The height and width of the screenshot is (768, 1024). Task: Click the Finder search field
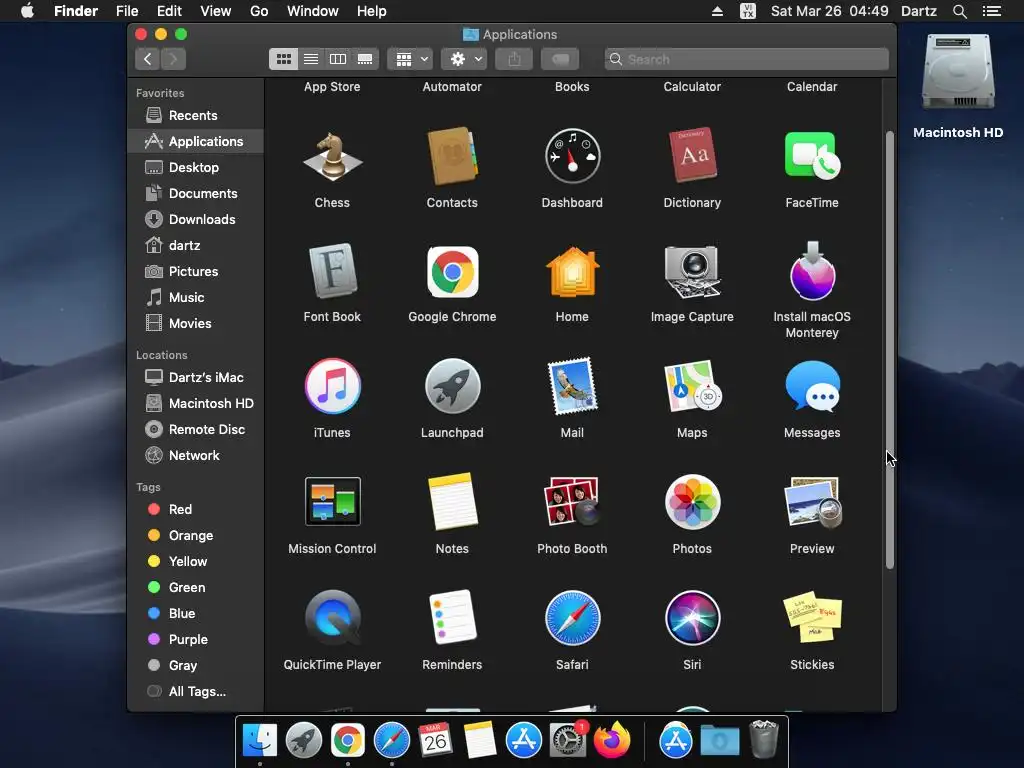pyautogui.click(x=746, y=59)
